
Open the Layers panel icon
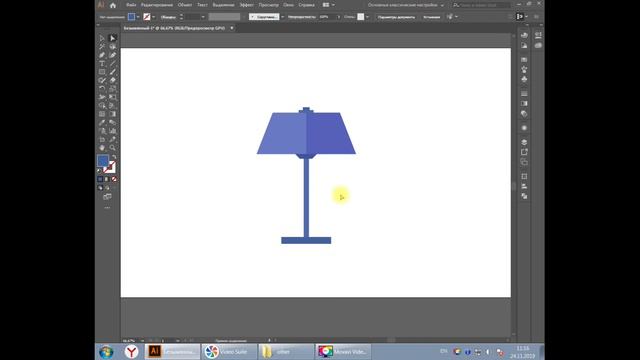pos(524,142)
